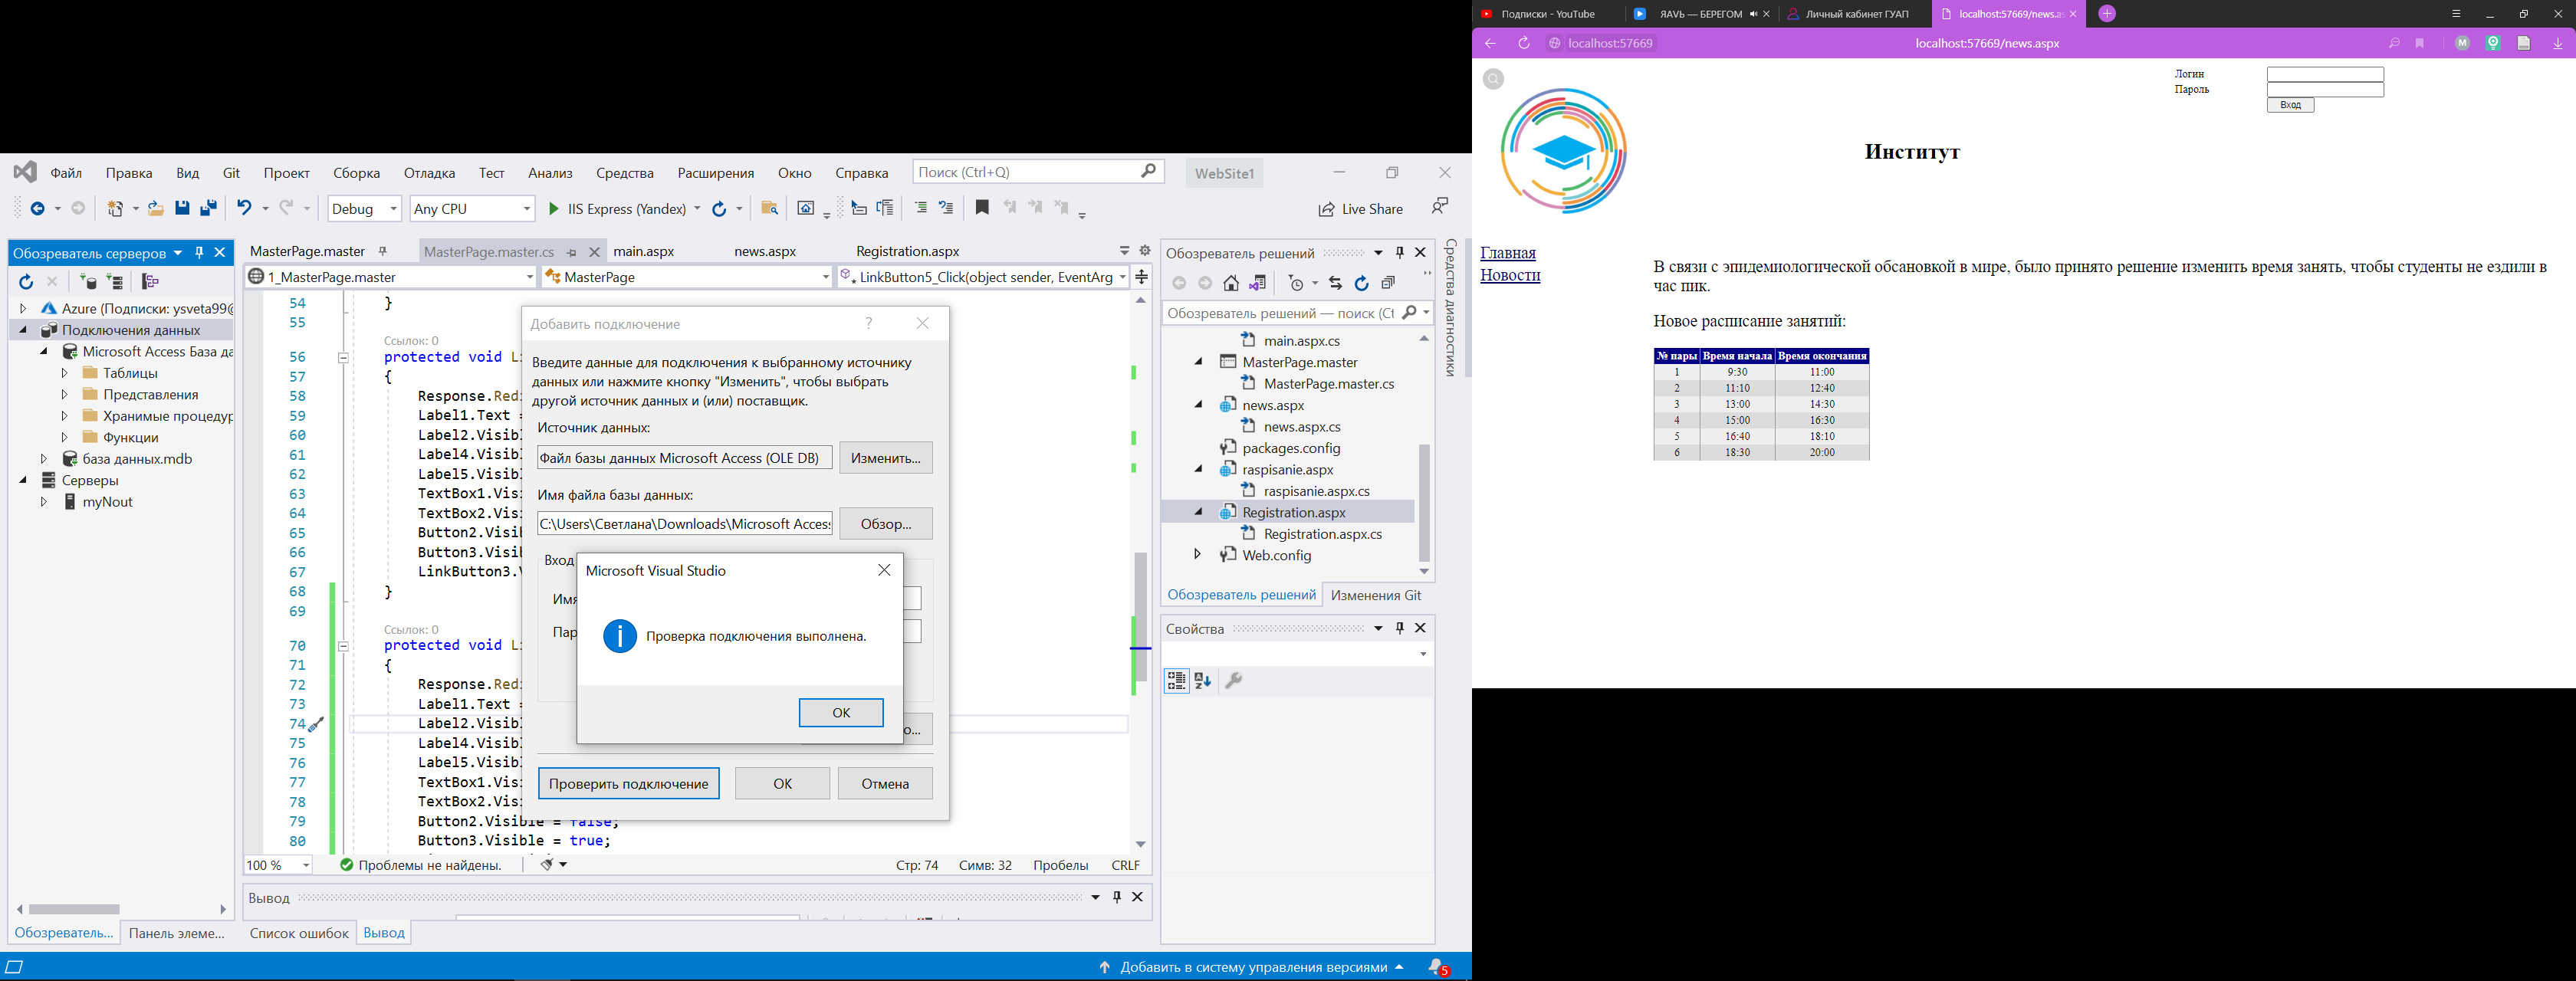
Task: Click the help question mark in the Добавить подключение dialog
Action: (869, 323)
